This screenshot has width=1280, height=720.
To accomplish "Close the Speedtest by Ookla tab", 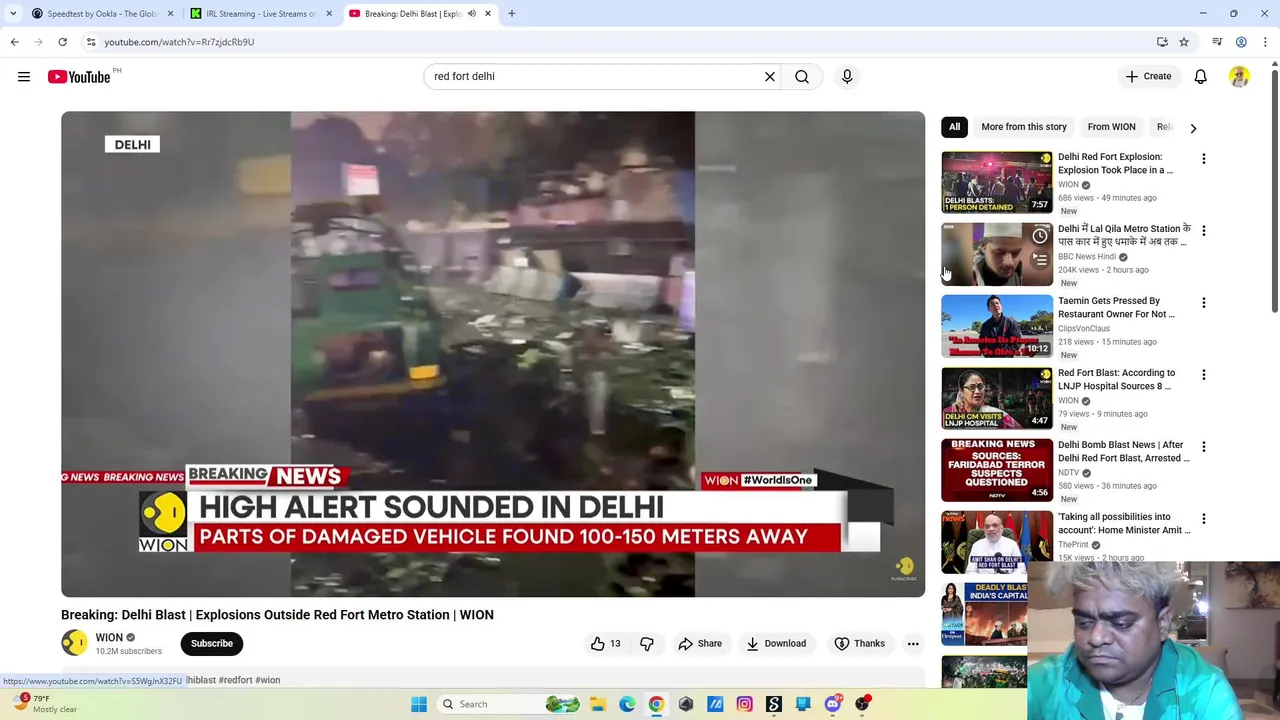I will pyautogui.click(x=170, y=14).
